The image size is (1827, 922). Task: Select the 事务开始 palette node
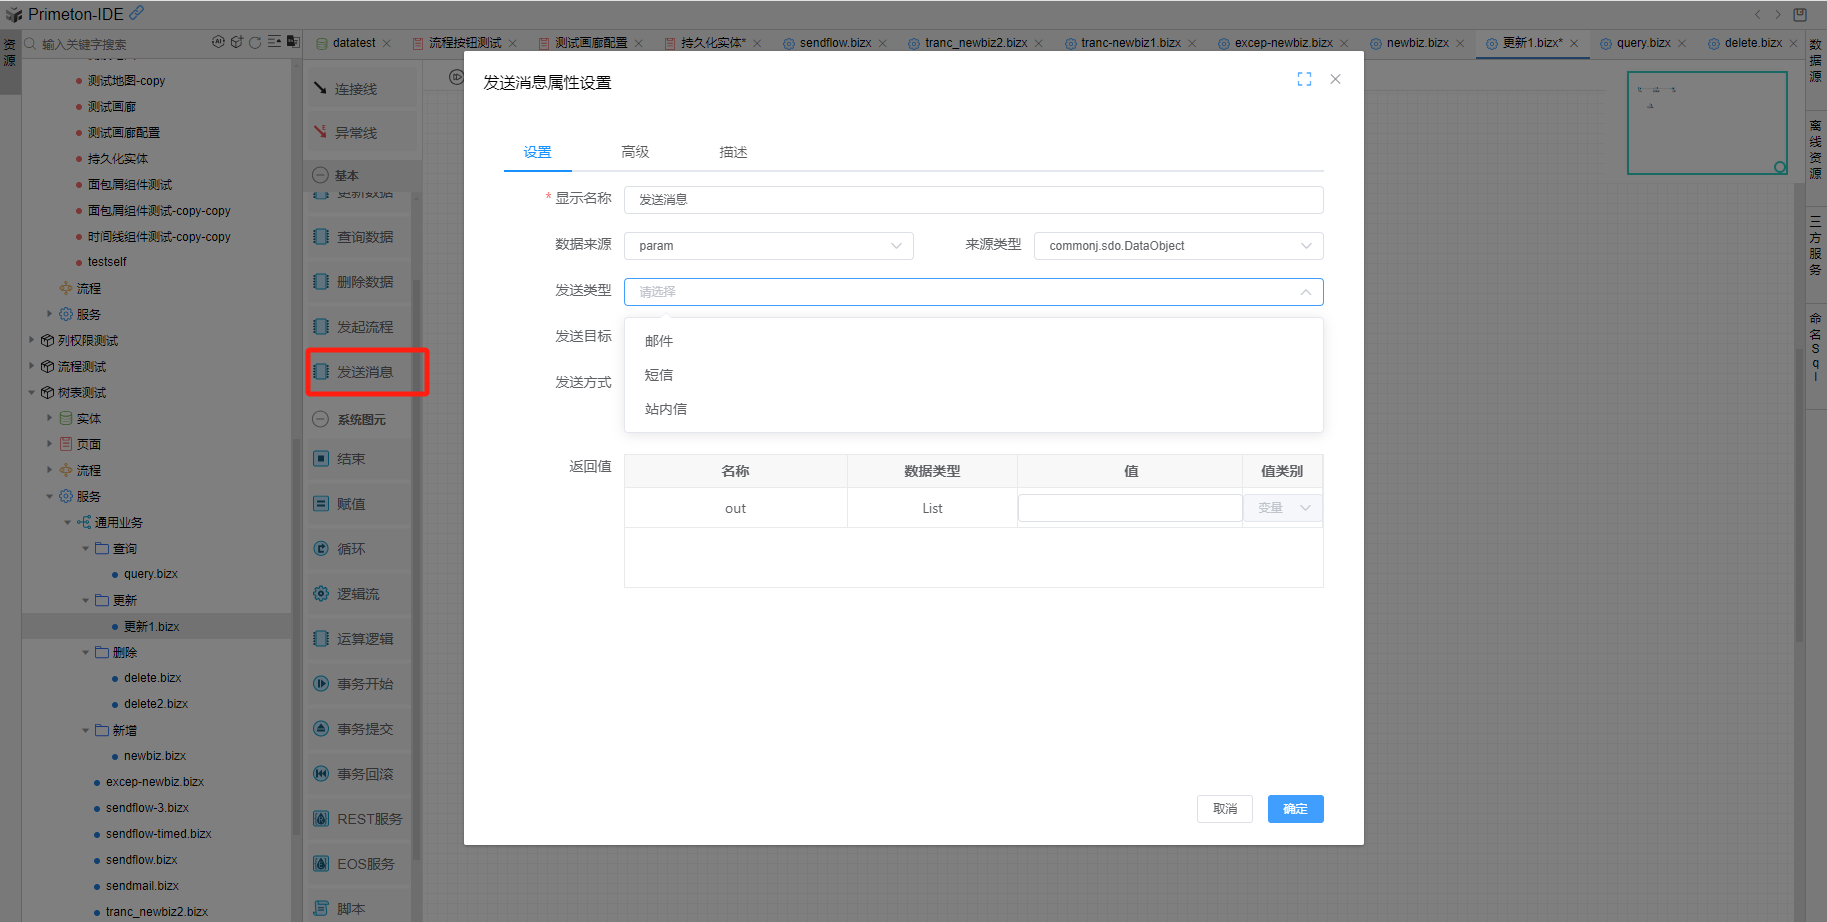click(364, 684)
